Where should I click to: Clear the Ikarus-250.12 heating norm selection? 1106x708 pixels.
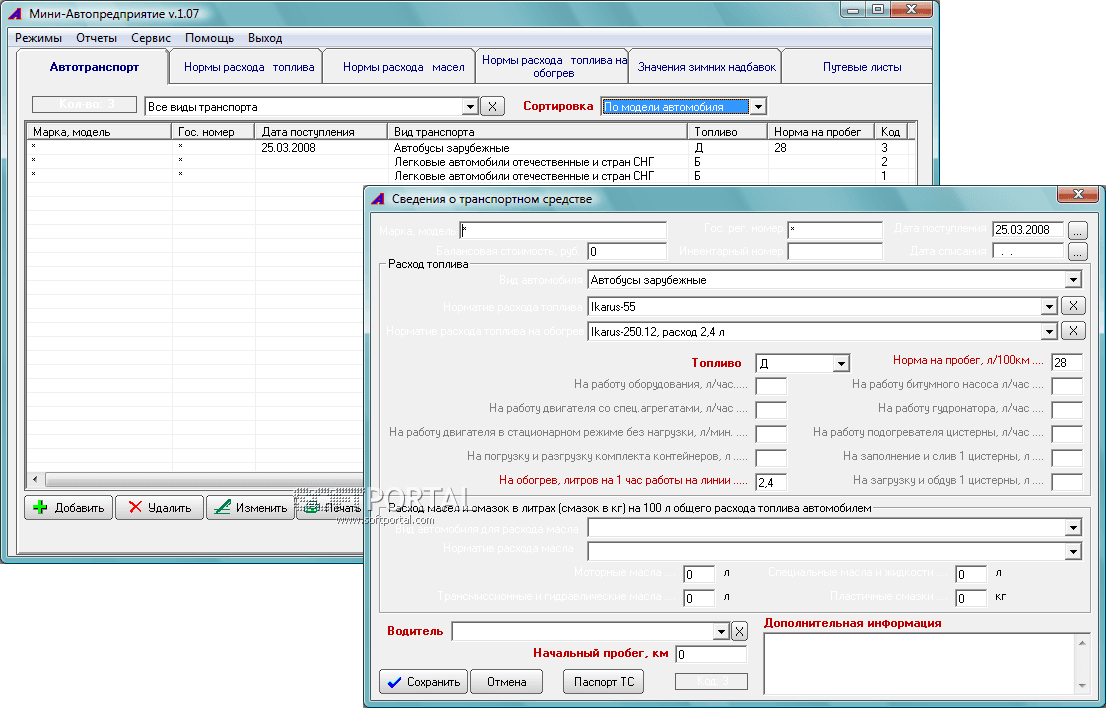tap(1073, 331)
